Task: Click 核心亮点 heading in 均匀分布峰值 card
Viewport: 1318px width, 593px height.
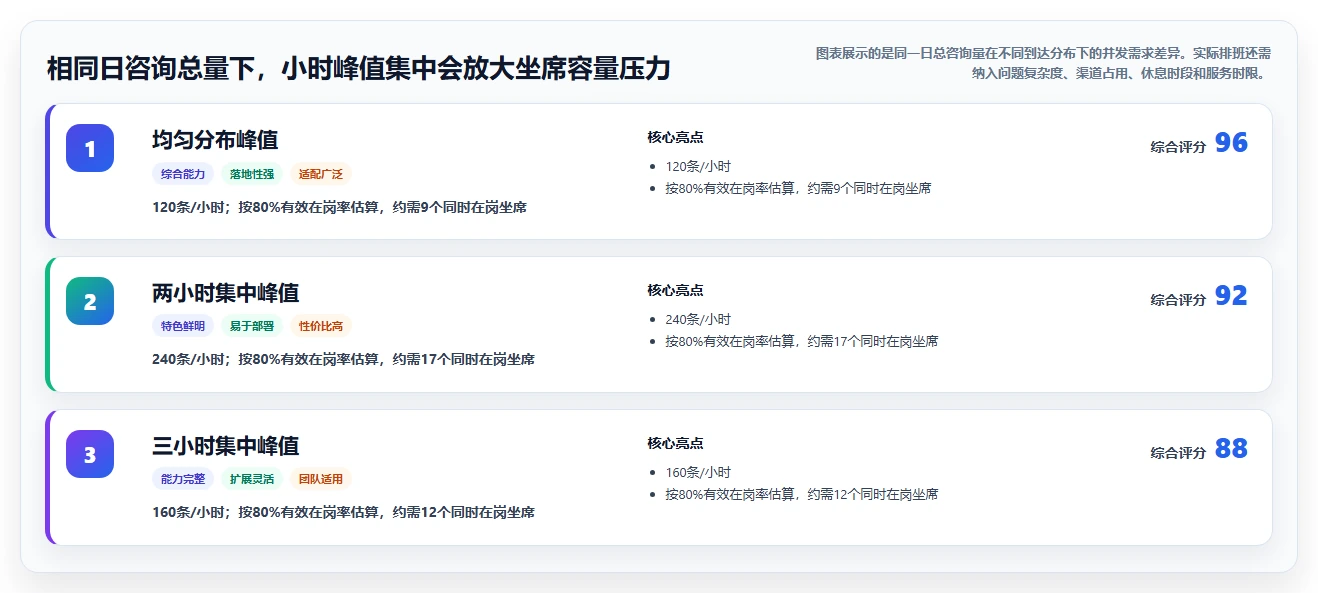Action: (x=675, y=138)
